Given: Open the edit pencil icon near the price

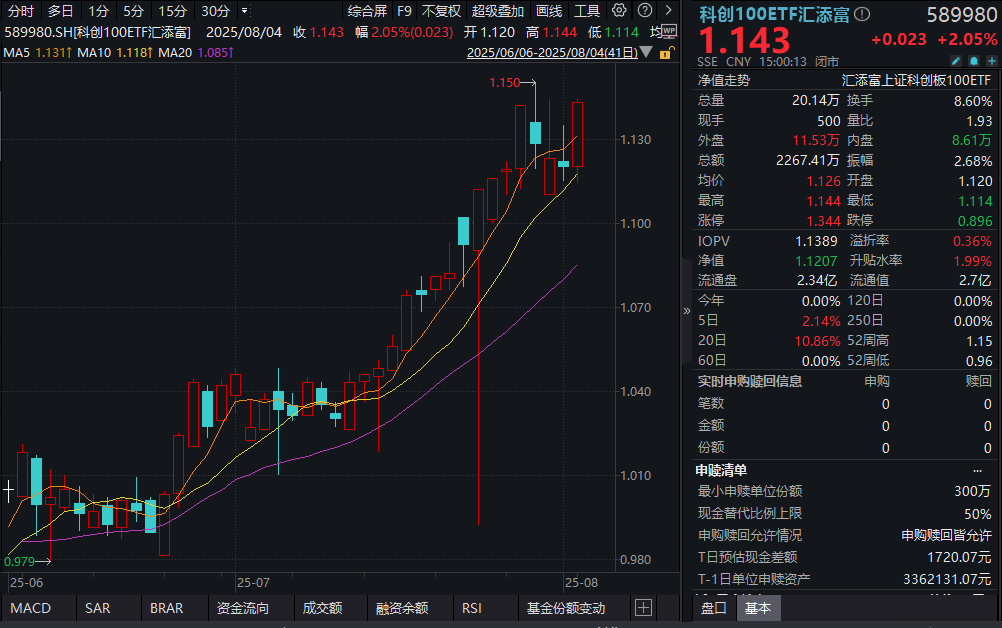Looking at the screenshot, I should pos(955,60).
